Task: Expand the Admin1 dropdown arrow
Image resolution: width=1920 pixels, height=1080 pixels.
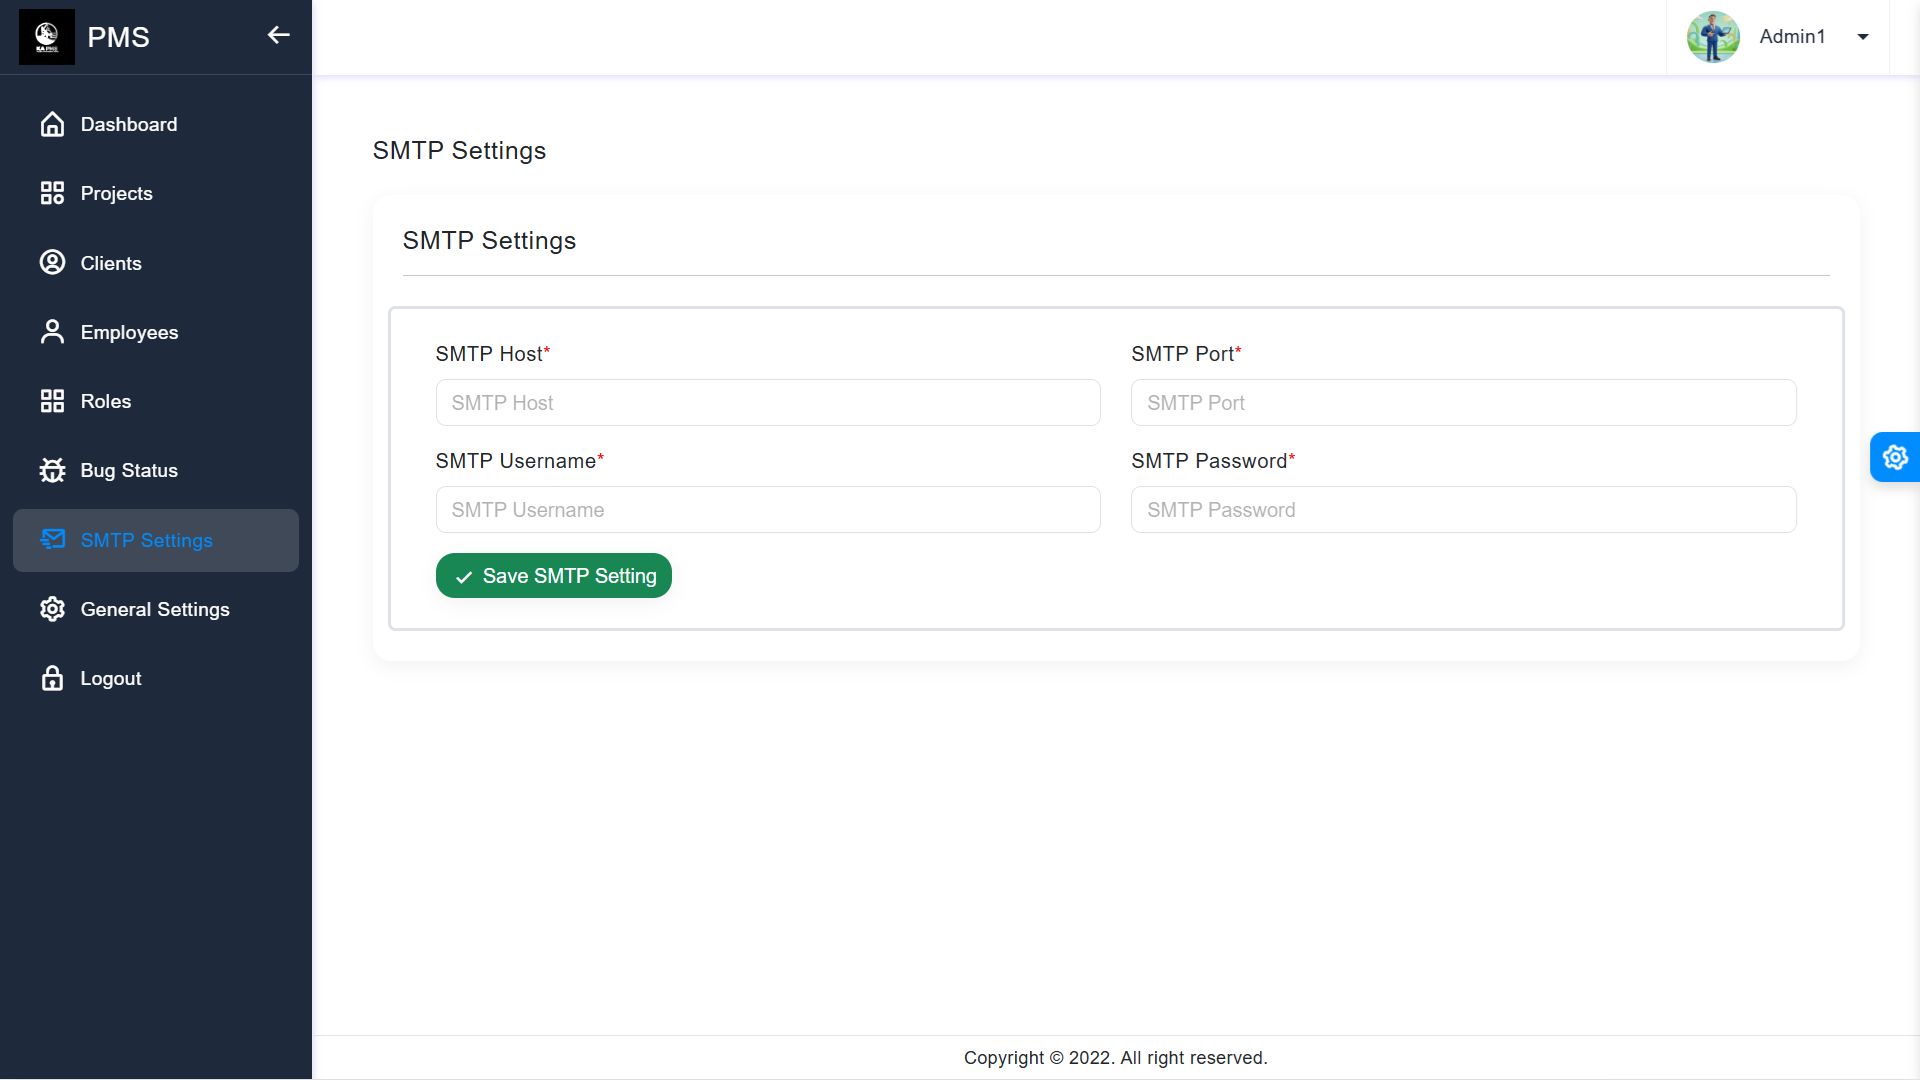Action: [x=1863, y=37]
